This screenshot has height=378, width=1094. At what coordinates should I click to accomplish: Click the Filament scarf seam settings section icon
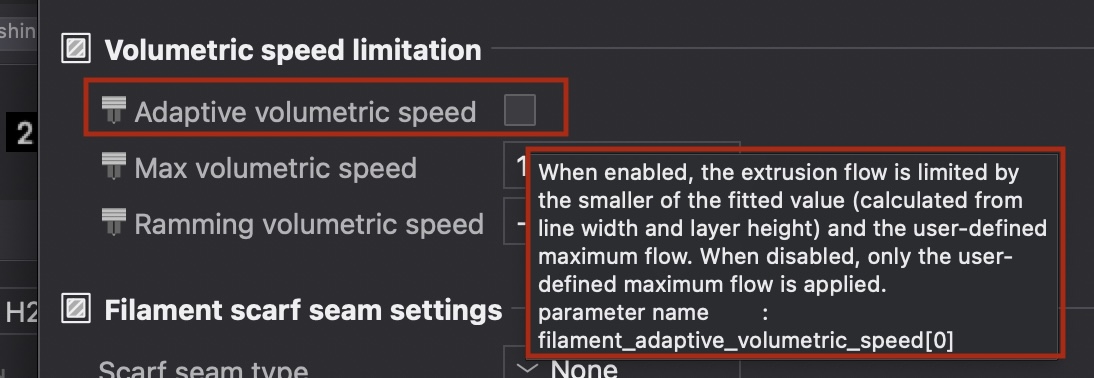tap(76, 309)
